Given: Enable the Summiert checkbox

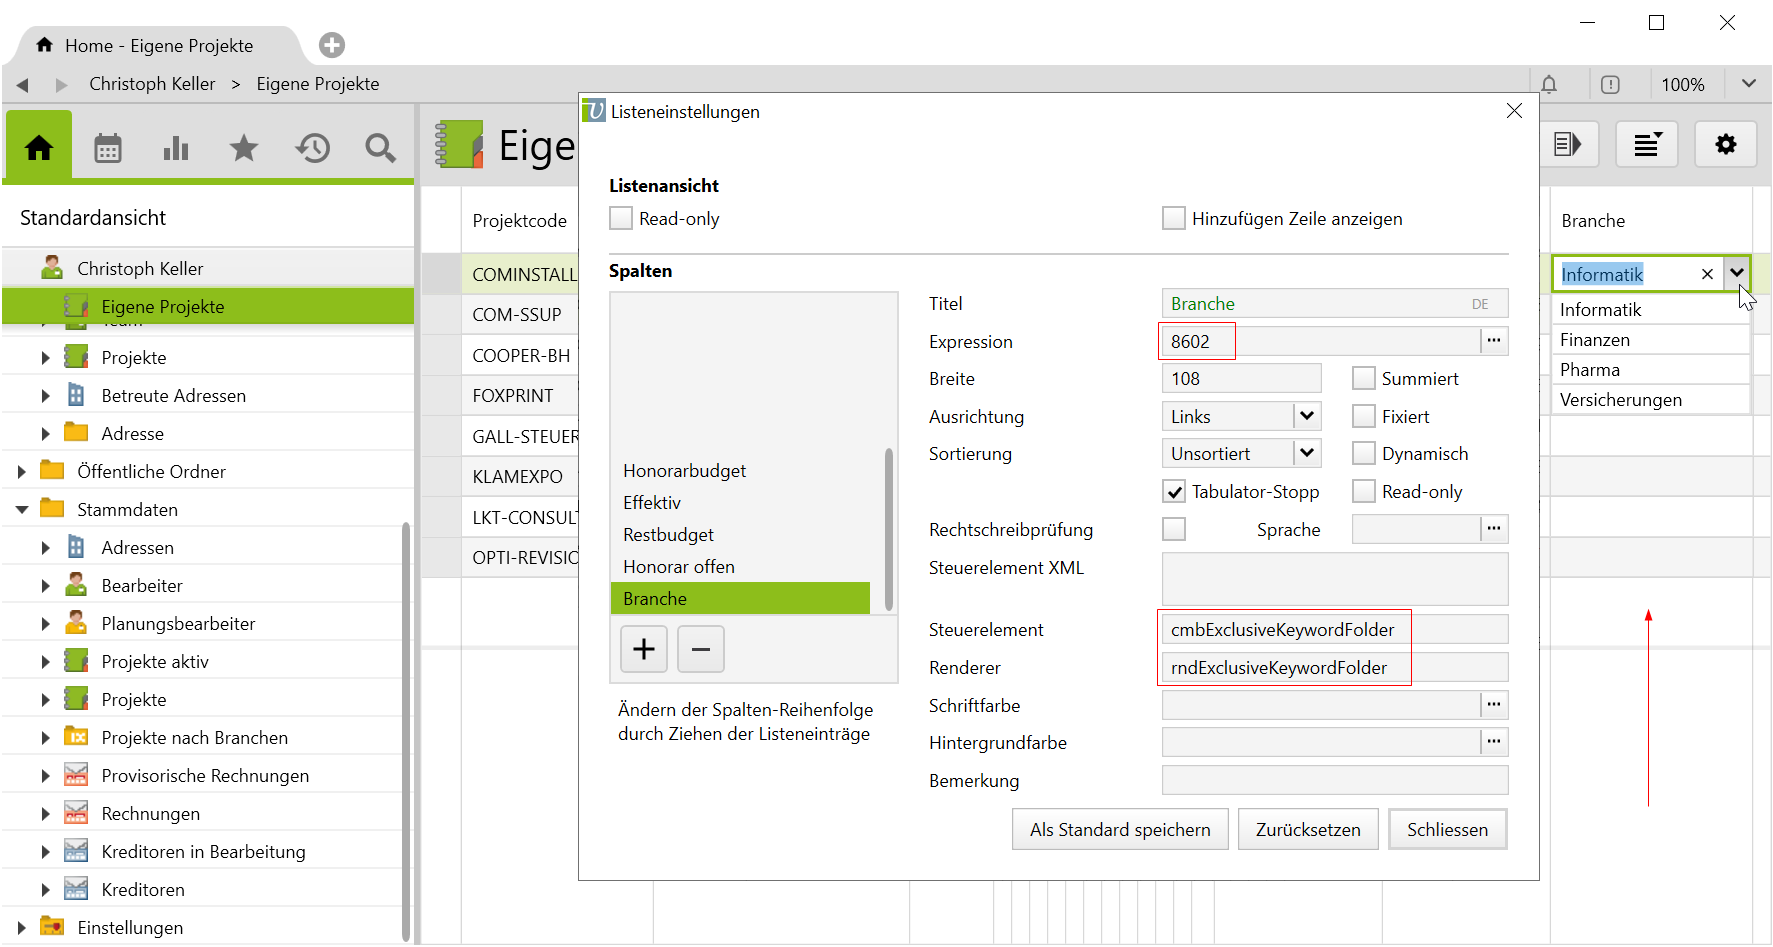Looking at the screenshot, I should pos(1363,379).
